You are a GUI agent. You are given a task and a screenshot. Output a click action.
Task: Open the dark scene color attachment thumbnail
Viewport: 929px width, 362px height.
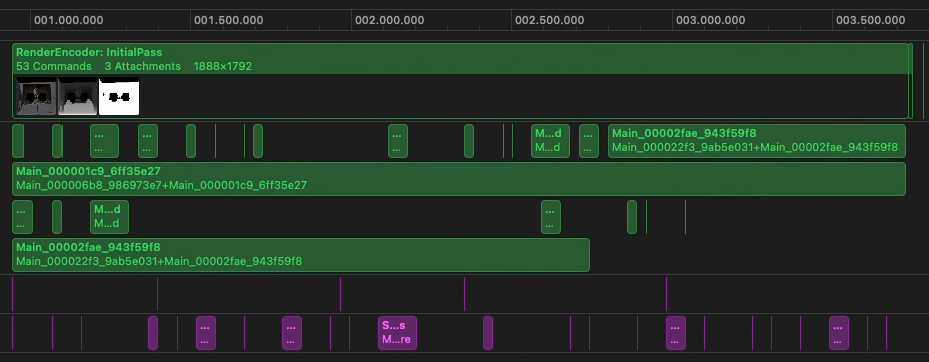pos(37,96)
